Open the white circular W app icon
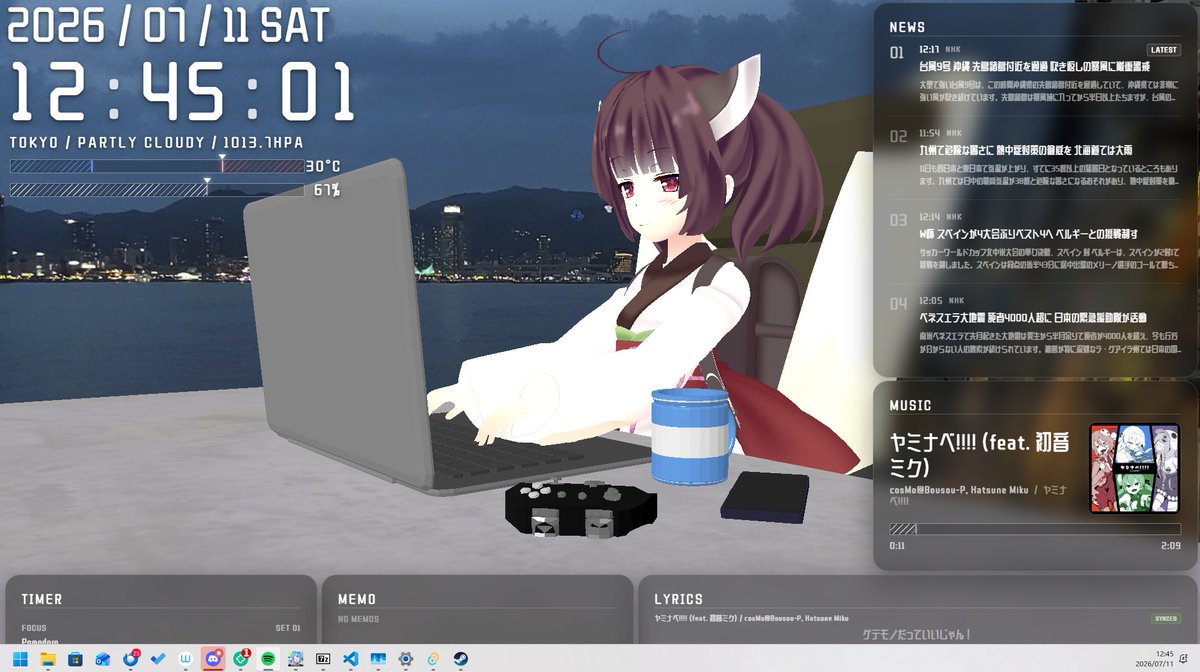 coord(186,659)
